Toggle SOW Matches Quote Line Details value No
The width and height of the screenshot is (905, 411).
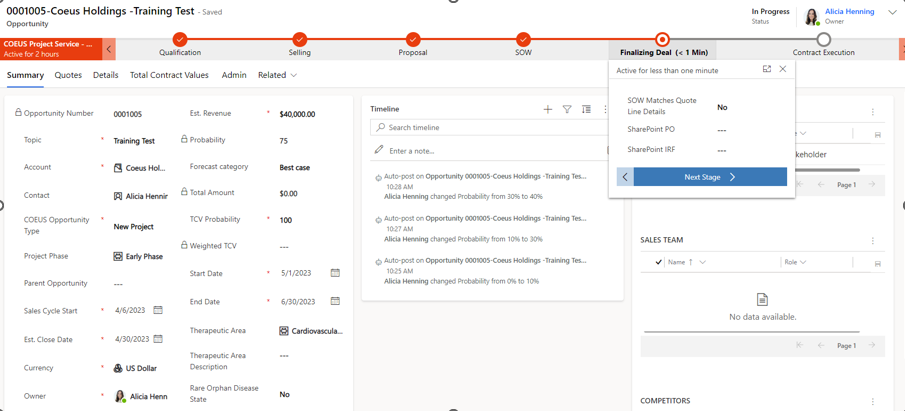(722, 107)
